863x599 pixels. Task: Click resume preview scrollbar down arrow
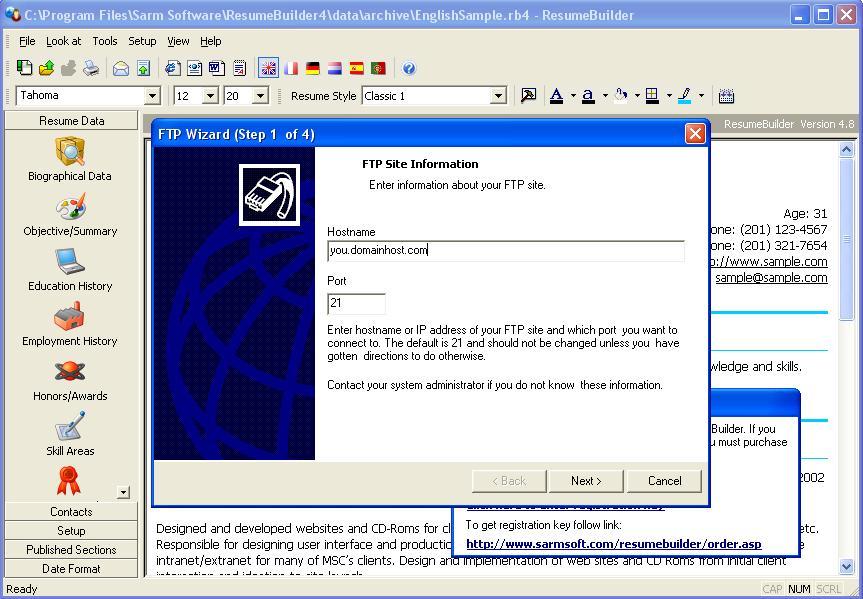tap(846, 566)
